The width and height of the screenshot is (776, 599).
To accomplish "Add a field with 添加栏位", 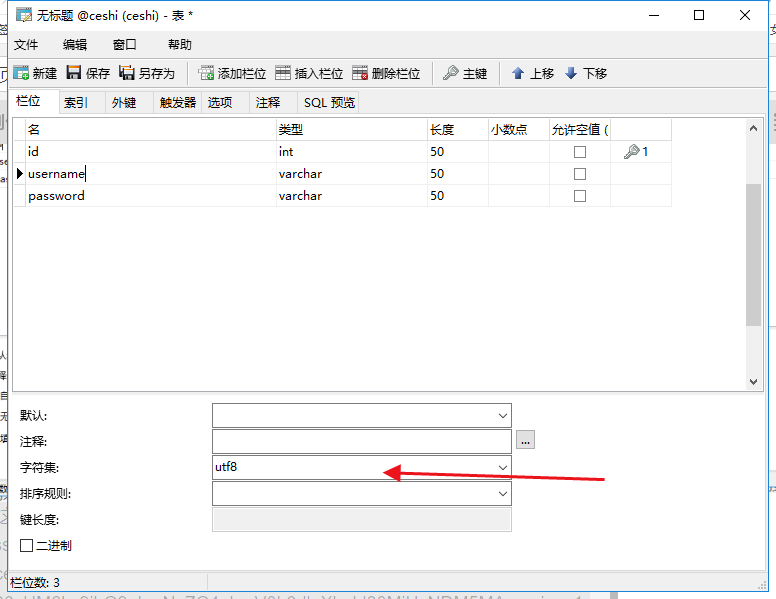I will [232, 73].
